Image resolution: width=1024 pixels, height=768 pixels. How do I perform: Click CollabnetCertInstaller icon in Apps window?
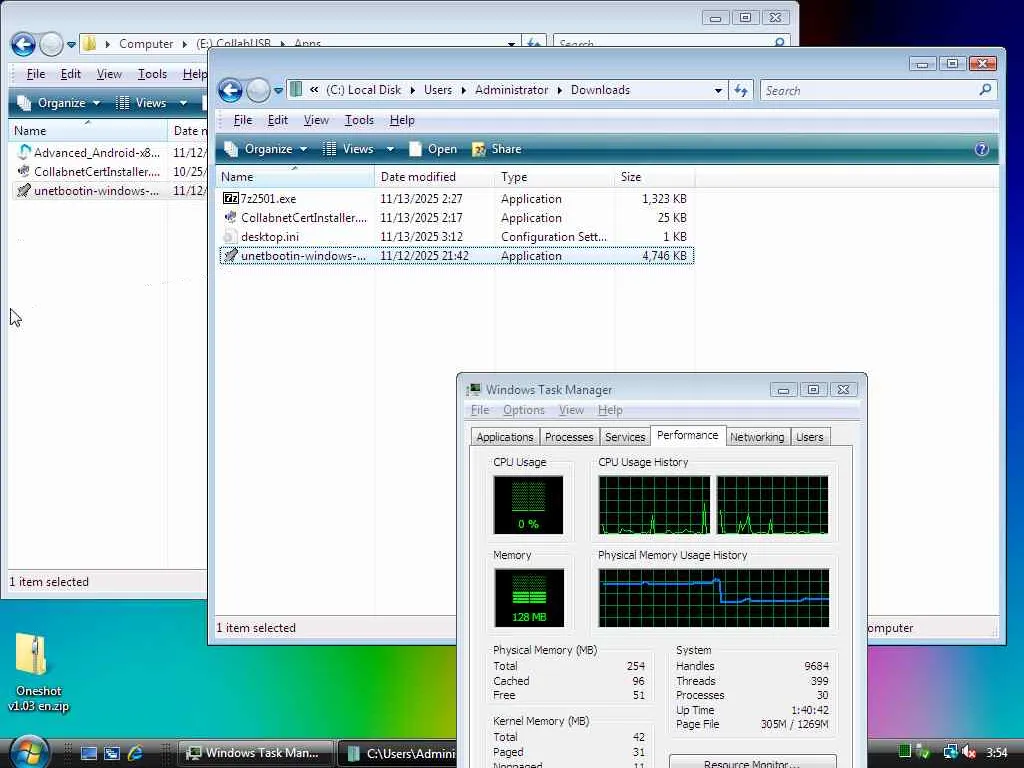coord(24,171)
